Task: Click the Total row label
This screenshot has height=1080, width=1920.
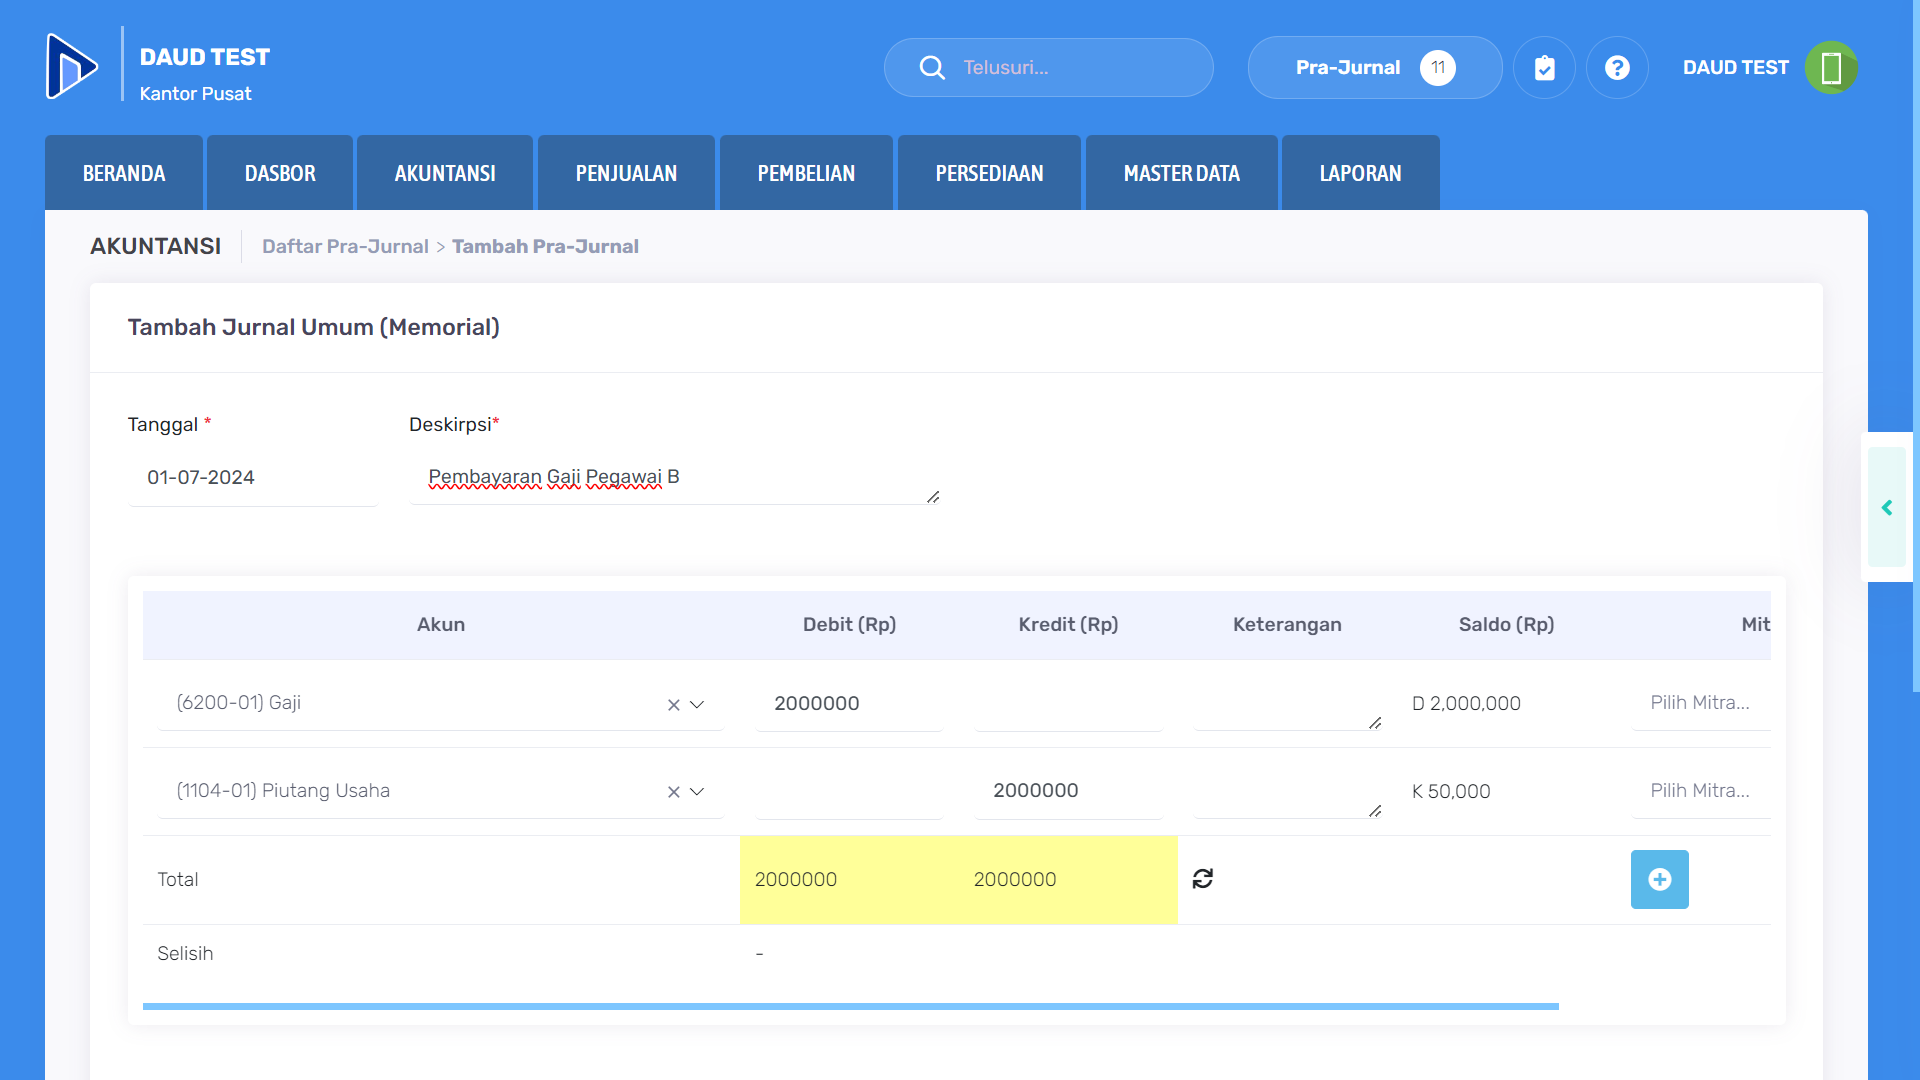Action: coord(178,879)
